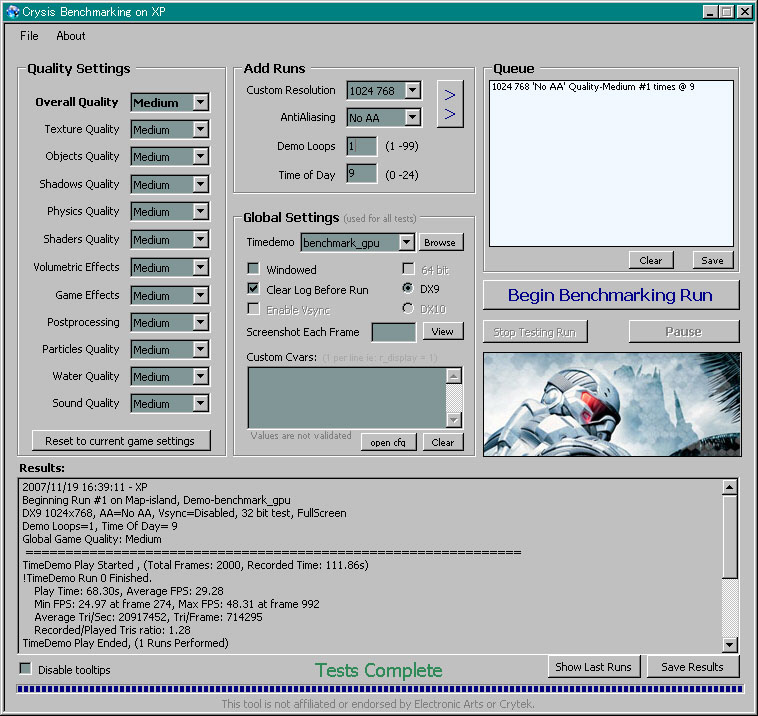Expand the Particles Quality dropdown

coord(201,350)
